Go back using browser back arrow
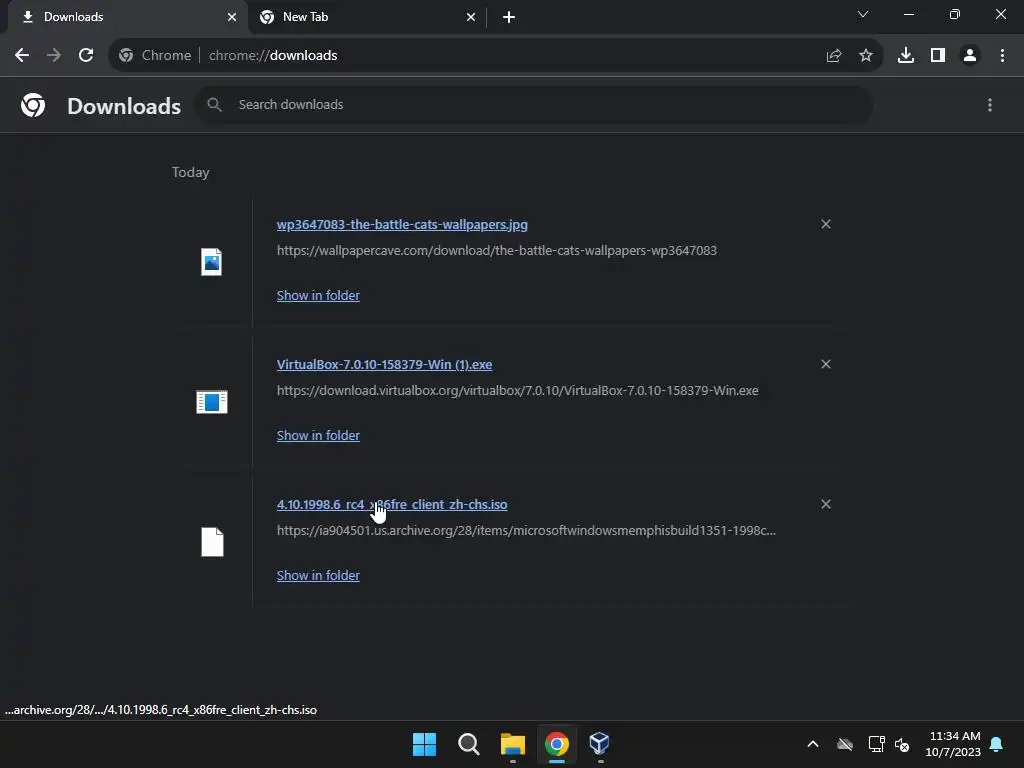Image resolution: width=1024 pixels, height=768 pixels. (22, 56)
